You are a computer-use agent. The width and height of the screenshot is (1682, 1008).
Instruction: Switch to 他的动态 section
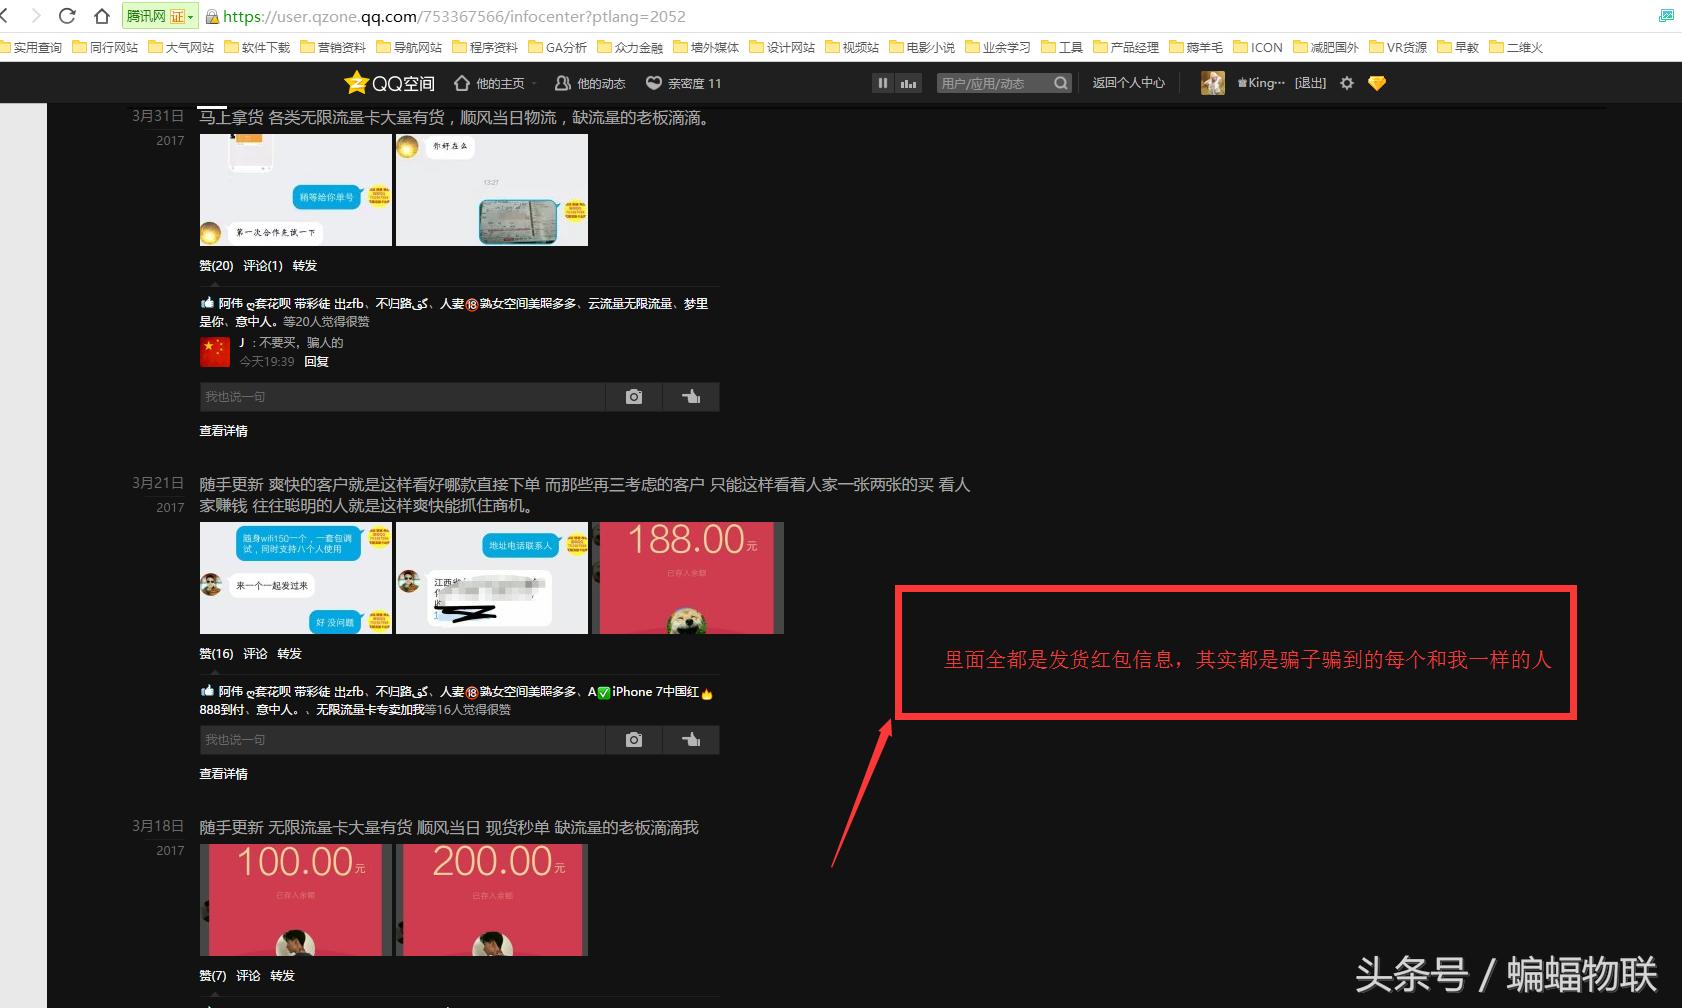[600, 83]
